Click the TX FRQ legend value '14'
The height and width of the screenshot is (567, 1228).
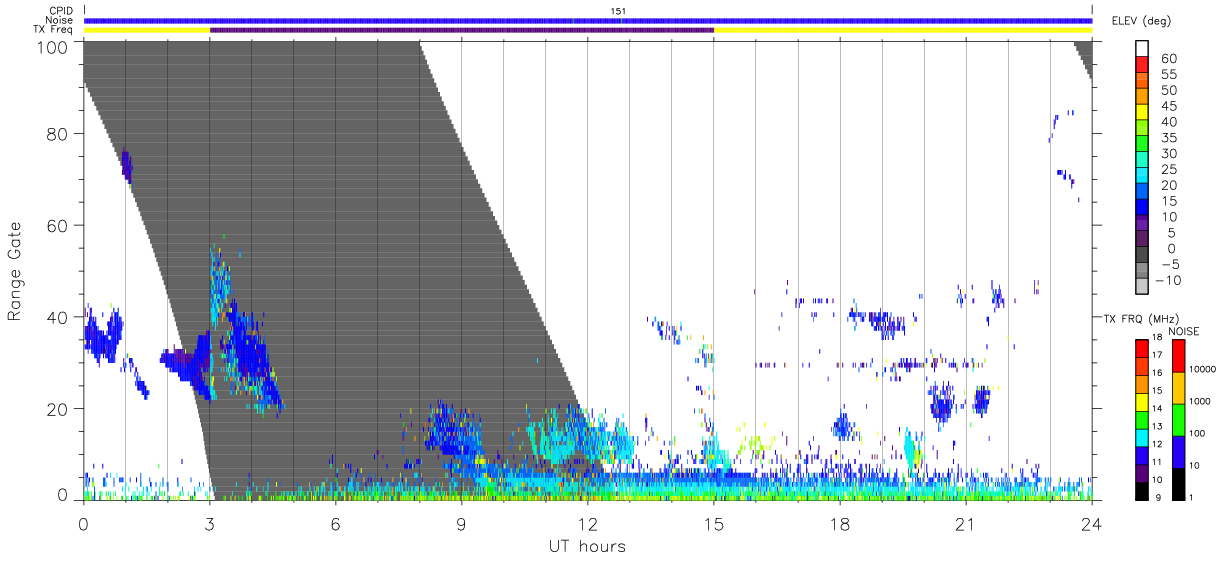click(1157, 408)
